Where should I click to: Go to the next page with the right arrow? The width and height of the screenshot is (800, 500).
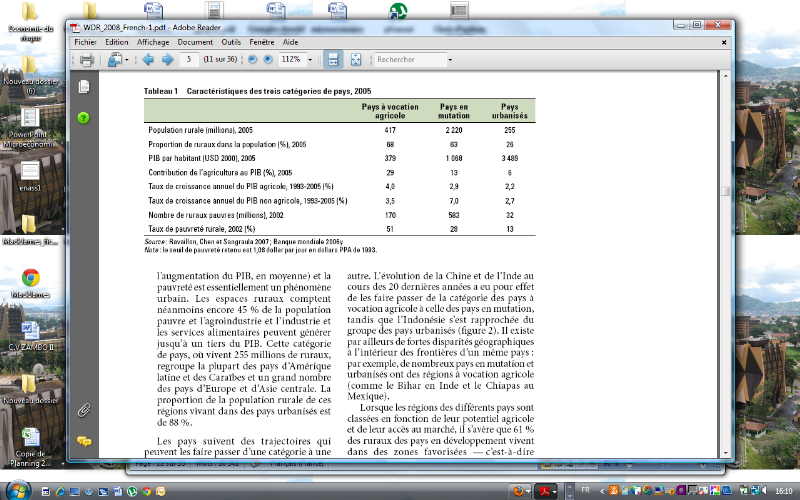click(167, 60)
